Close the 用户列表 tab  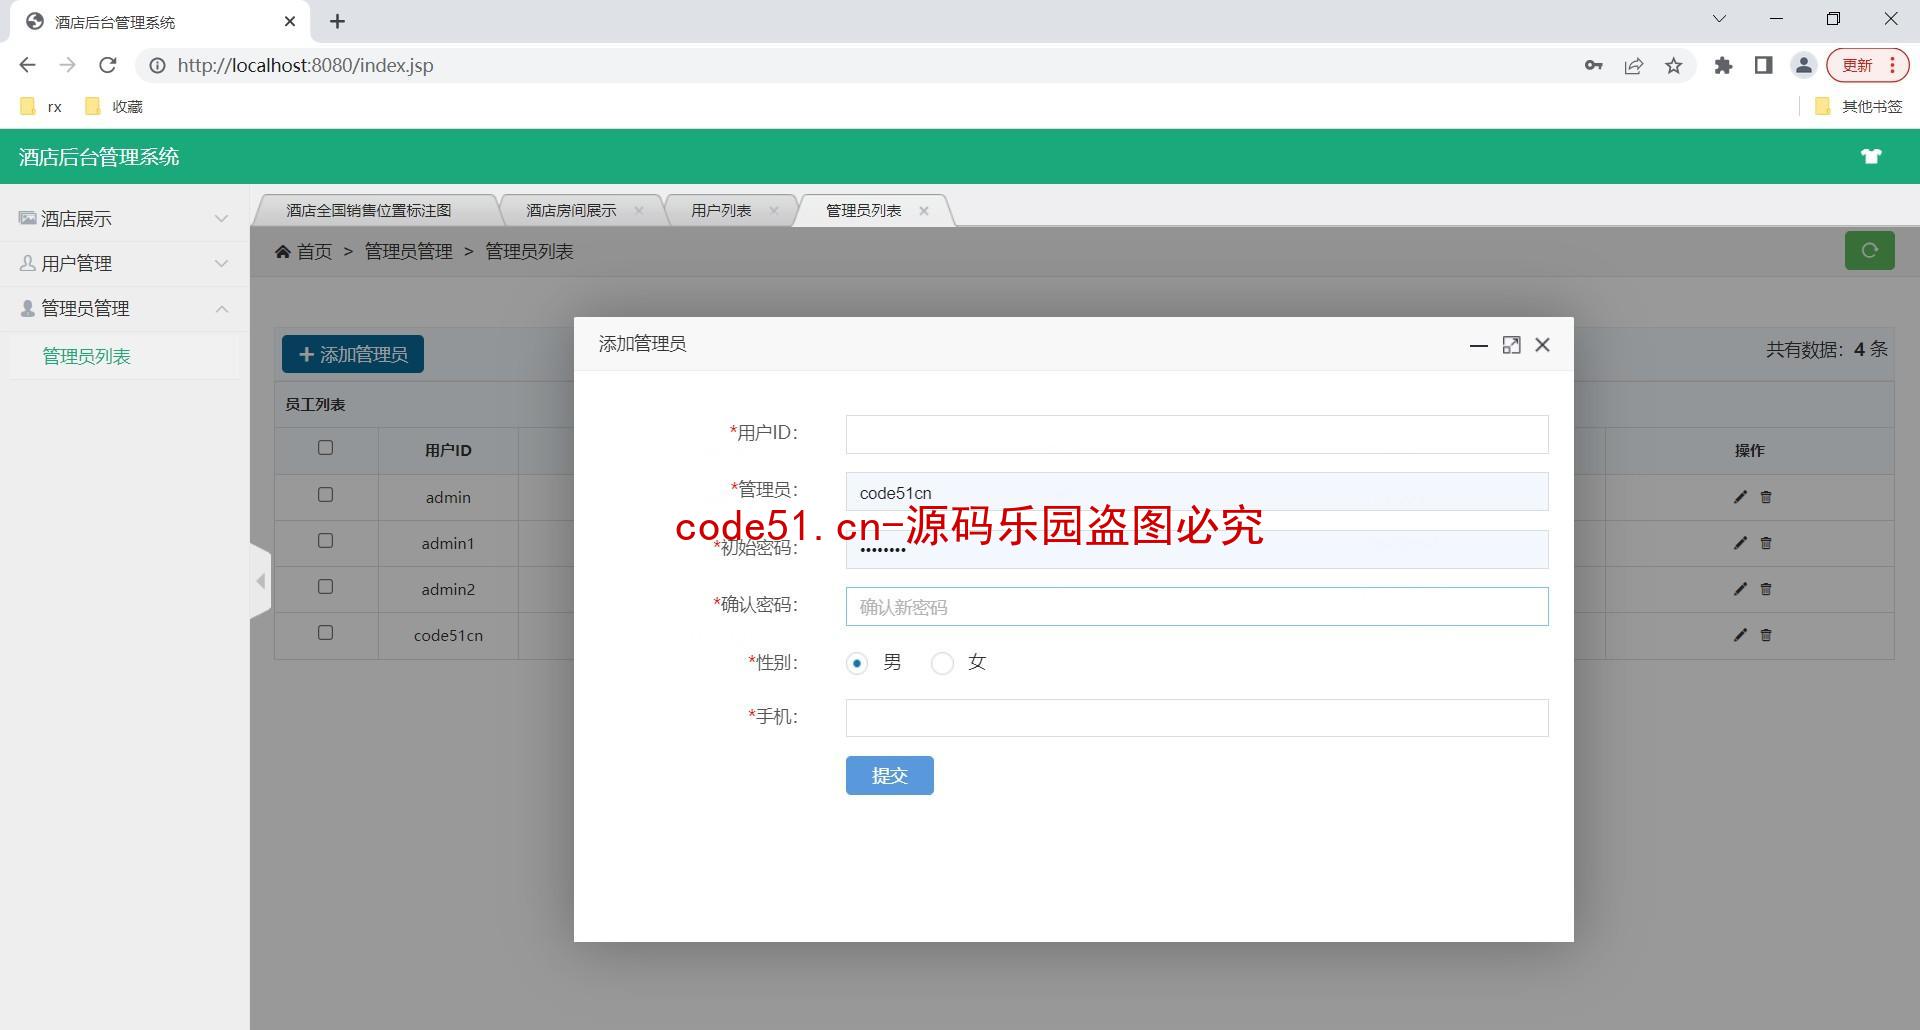773,210
